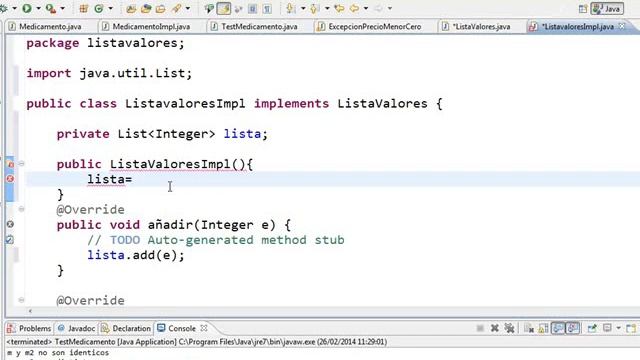
Task: Pin the current console
Action: click(x=592, y=328)
